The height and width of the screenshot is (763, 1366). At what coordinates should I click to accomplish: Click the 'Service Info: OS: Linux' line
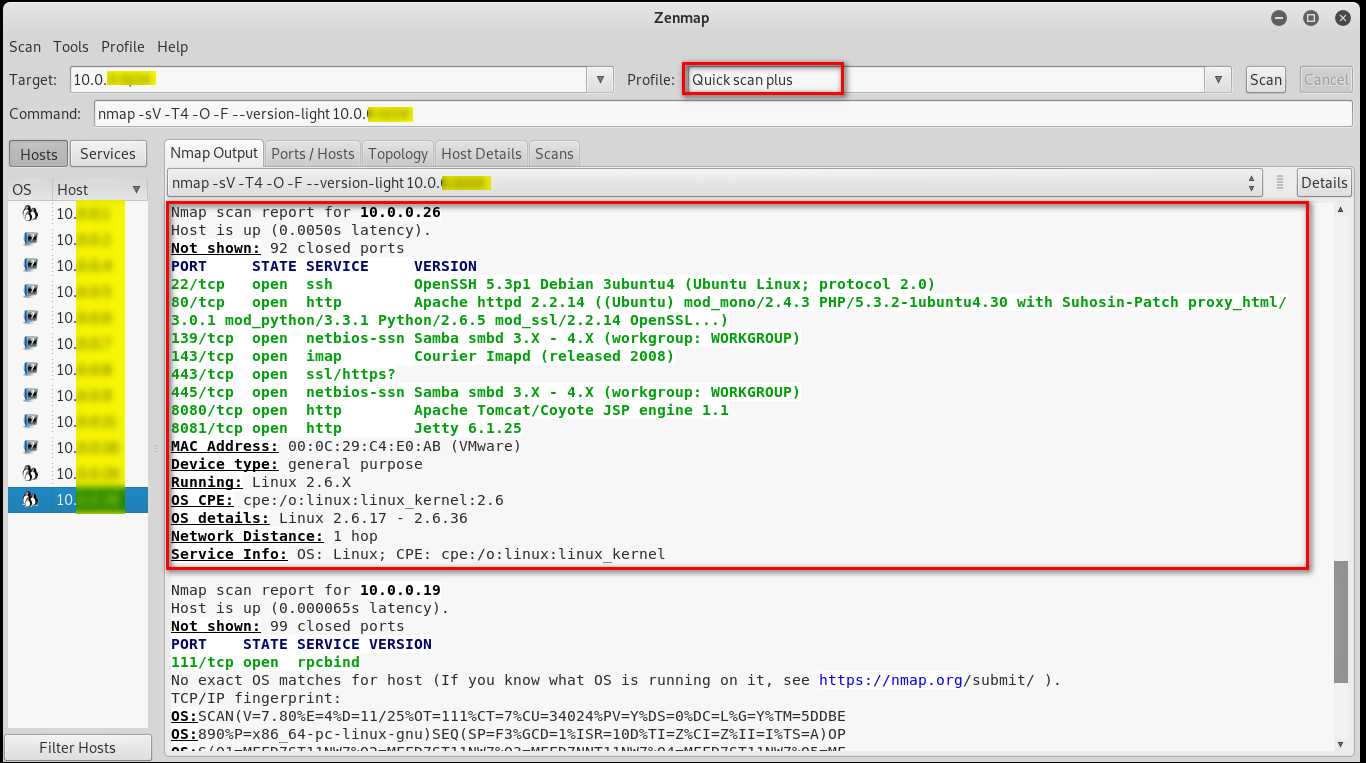click(418, 554)
